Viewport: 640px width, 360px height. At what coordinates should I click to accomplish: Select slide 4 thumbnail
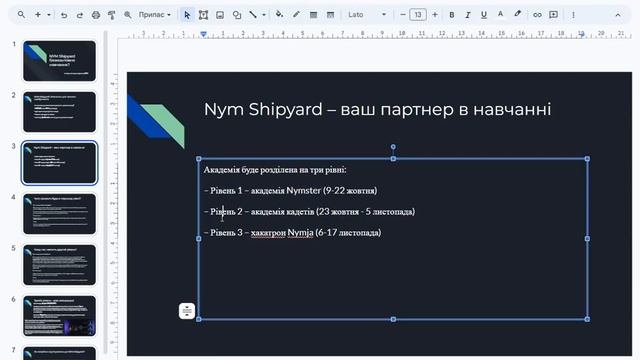(x=60, y=214)
